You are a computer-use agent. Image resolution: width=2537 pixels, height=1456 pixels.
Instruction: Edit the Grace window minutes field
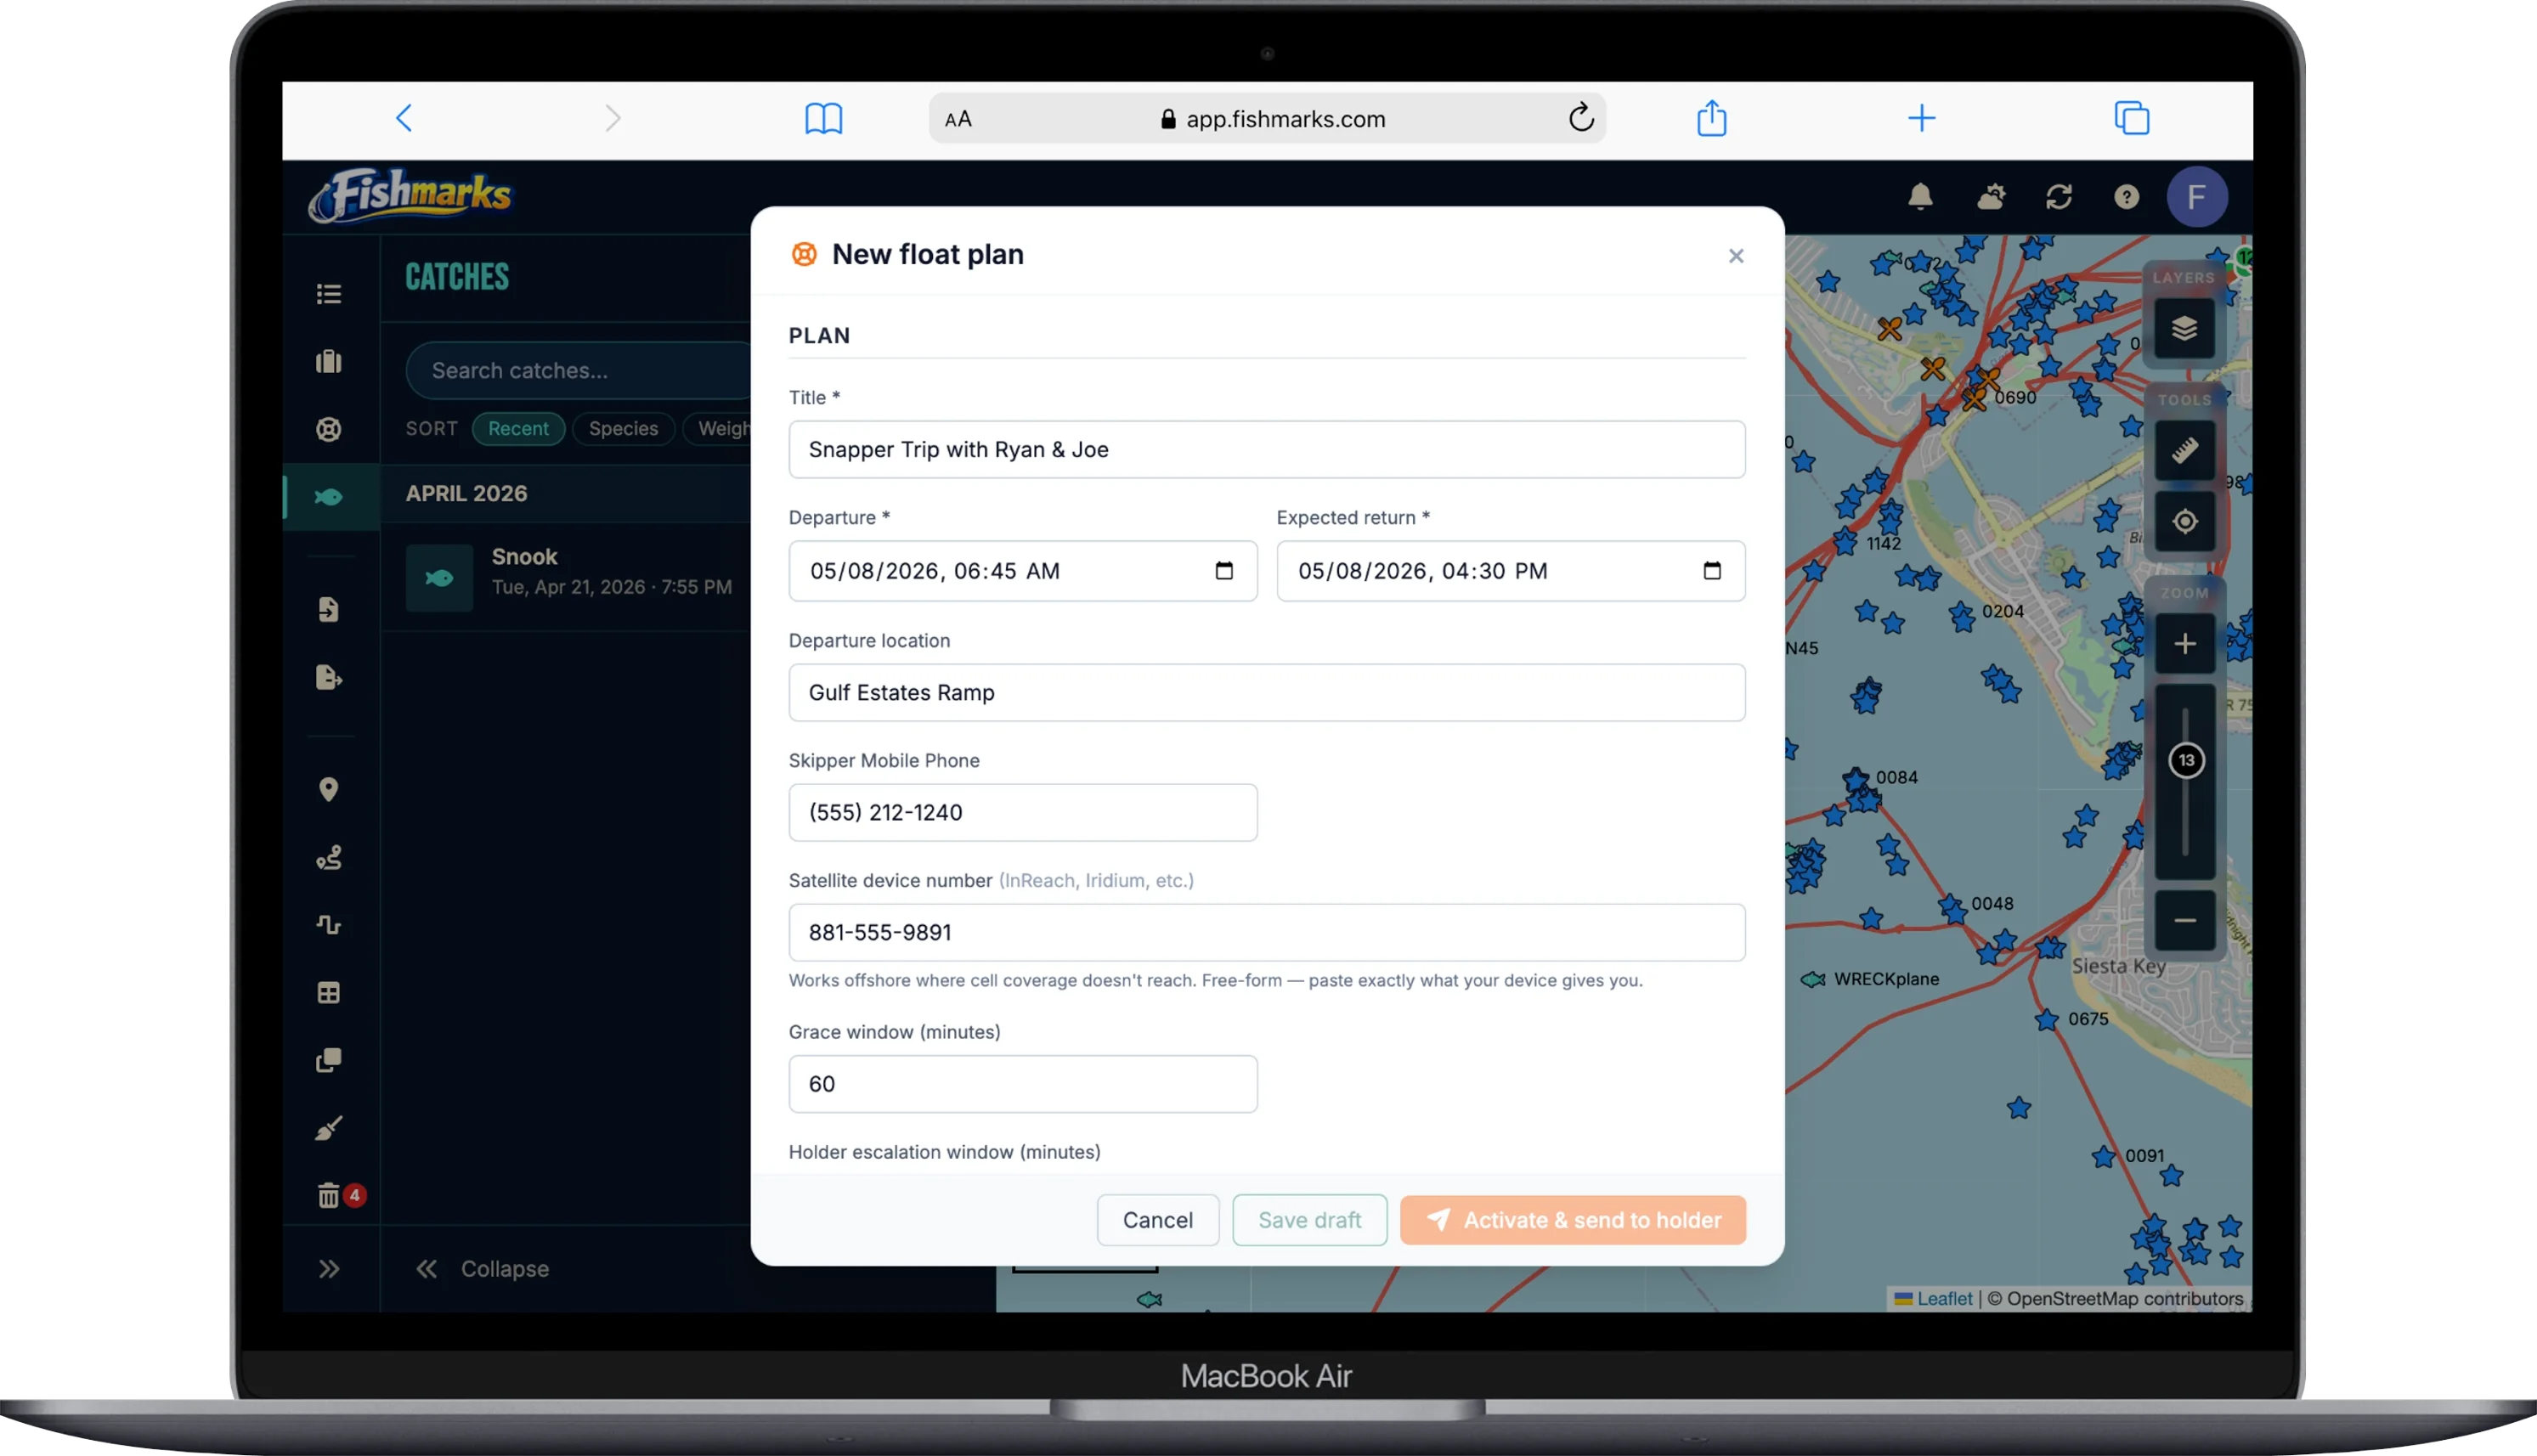coord(1022,1084)
